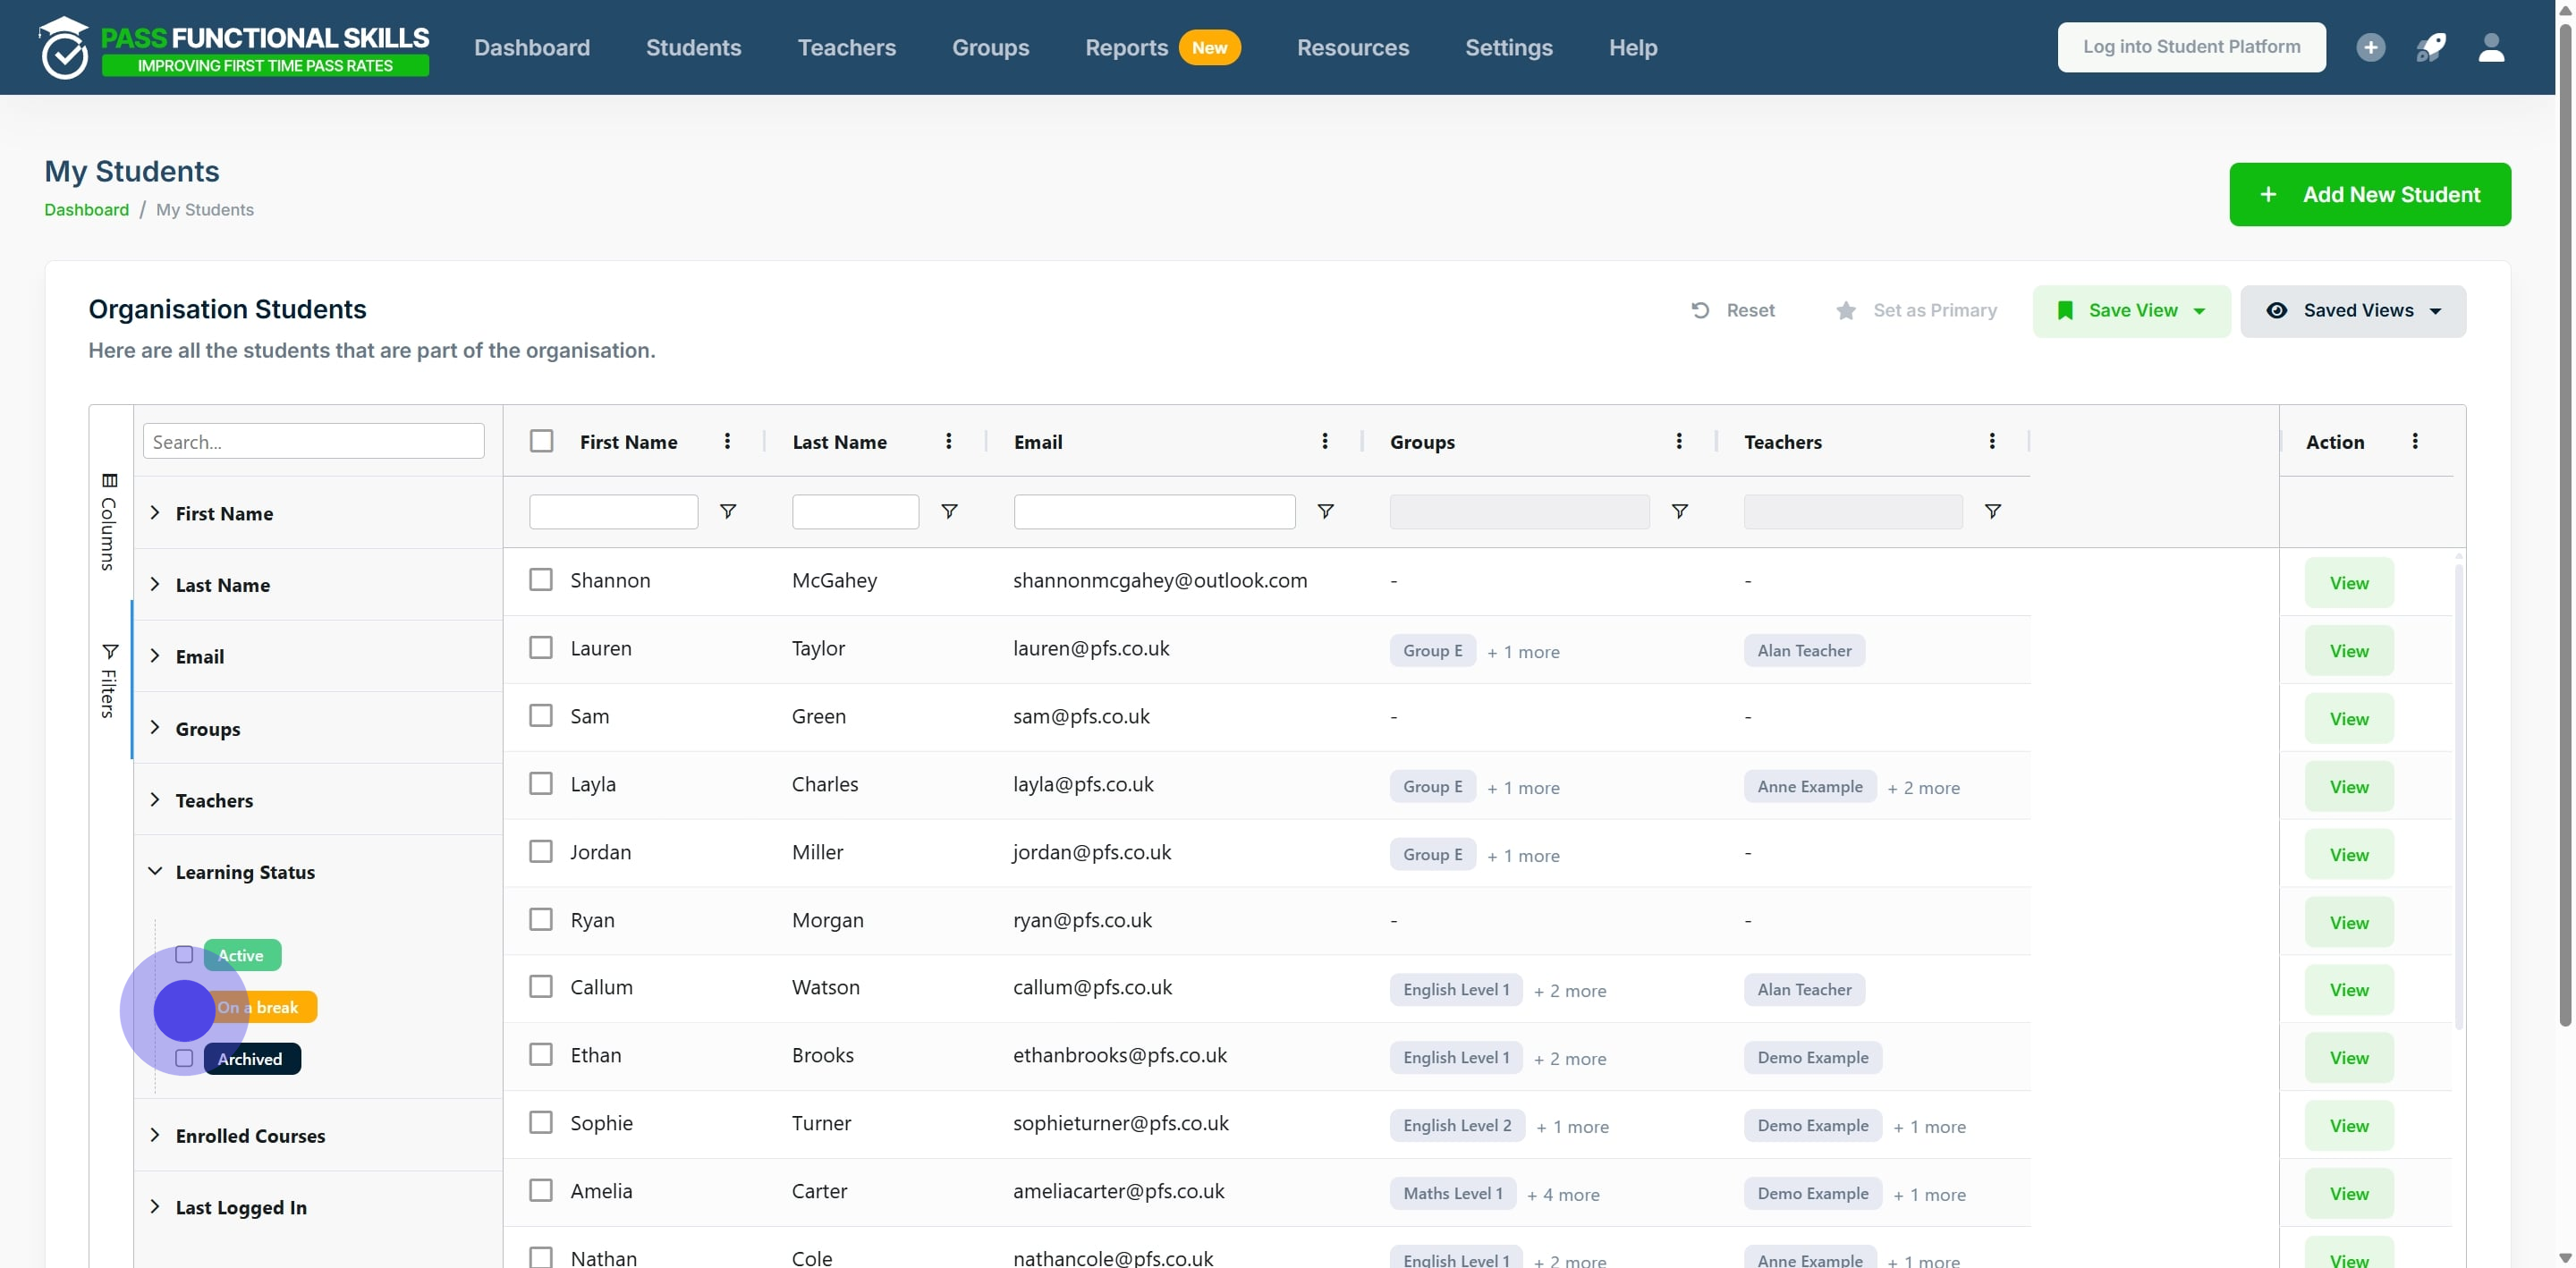Tick the Archived learning status checkbox
Screen dimensions: 2576x1268
coord(184,1058)
